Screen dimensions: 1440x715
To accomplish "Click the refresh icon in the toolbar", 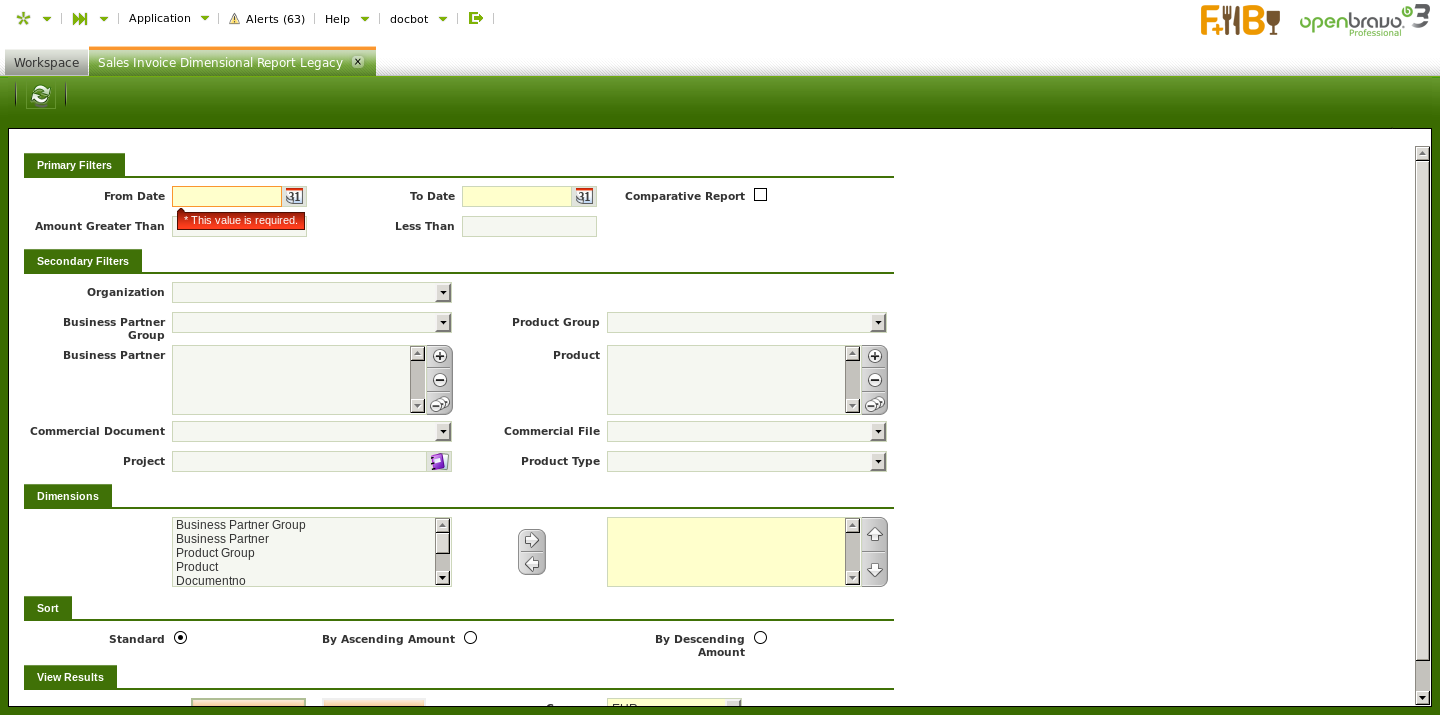I will [40, 95].
